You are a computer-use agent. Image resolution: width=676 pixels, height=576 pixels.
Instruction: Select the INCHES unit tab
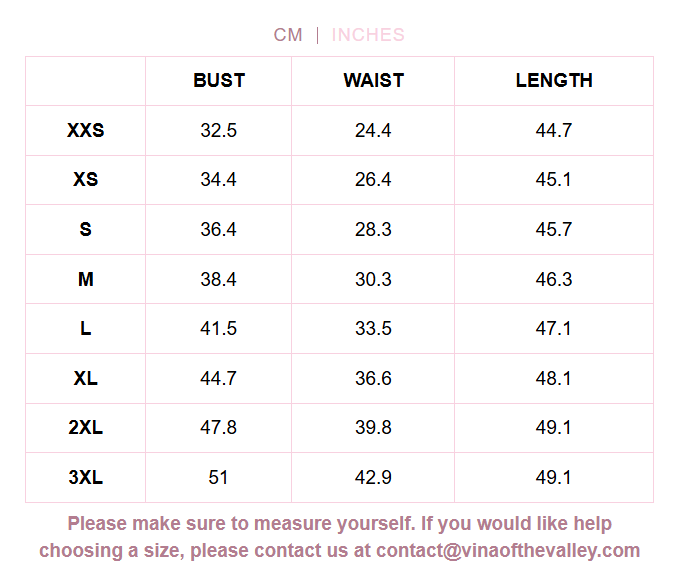(368, 35)
